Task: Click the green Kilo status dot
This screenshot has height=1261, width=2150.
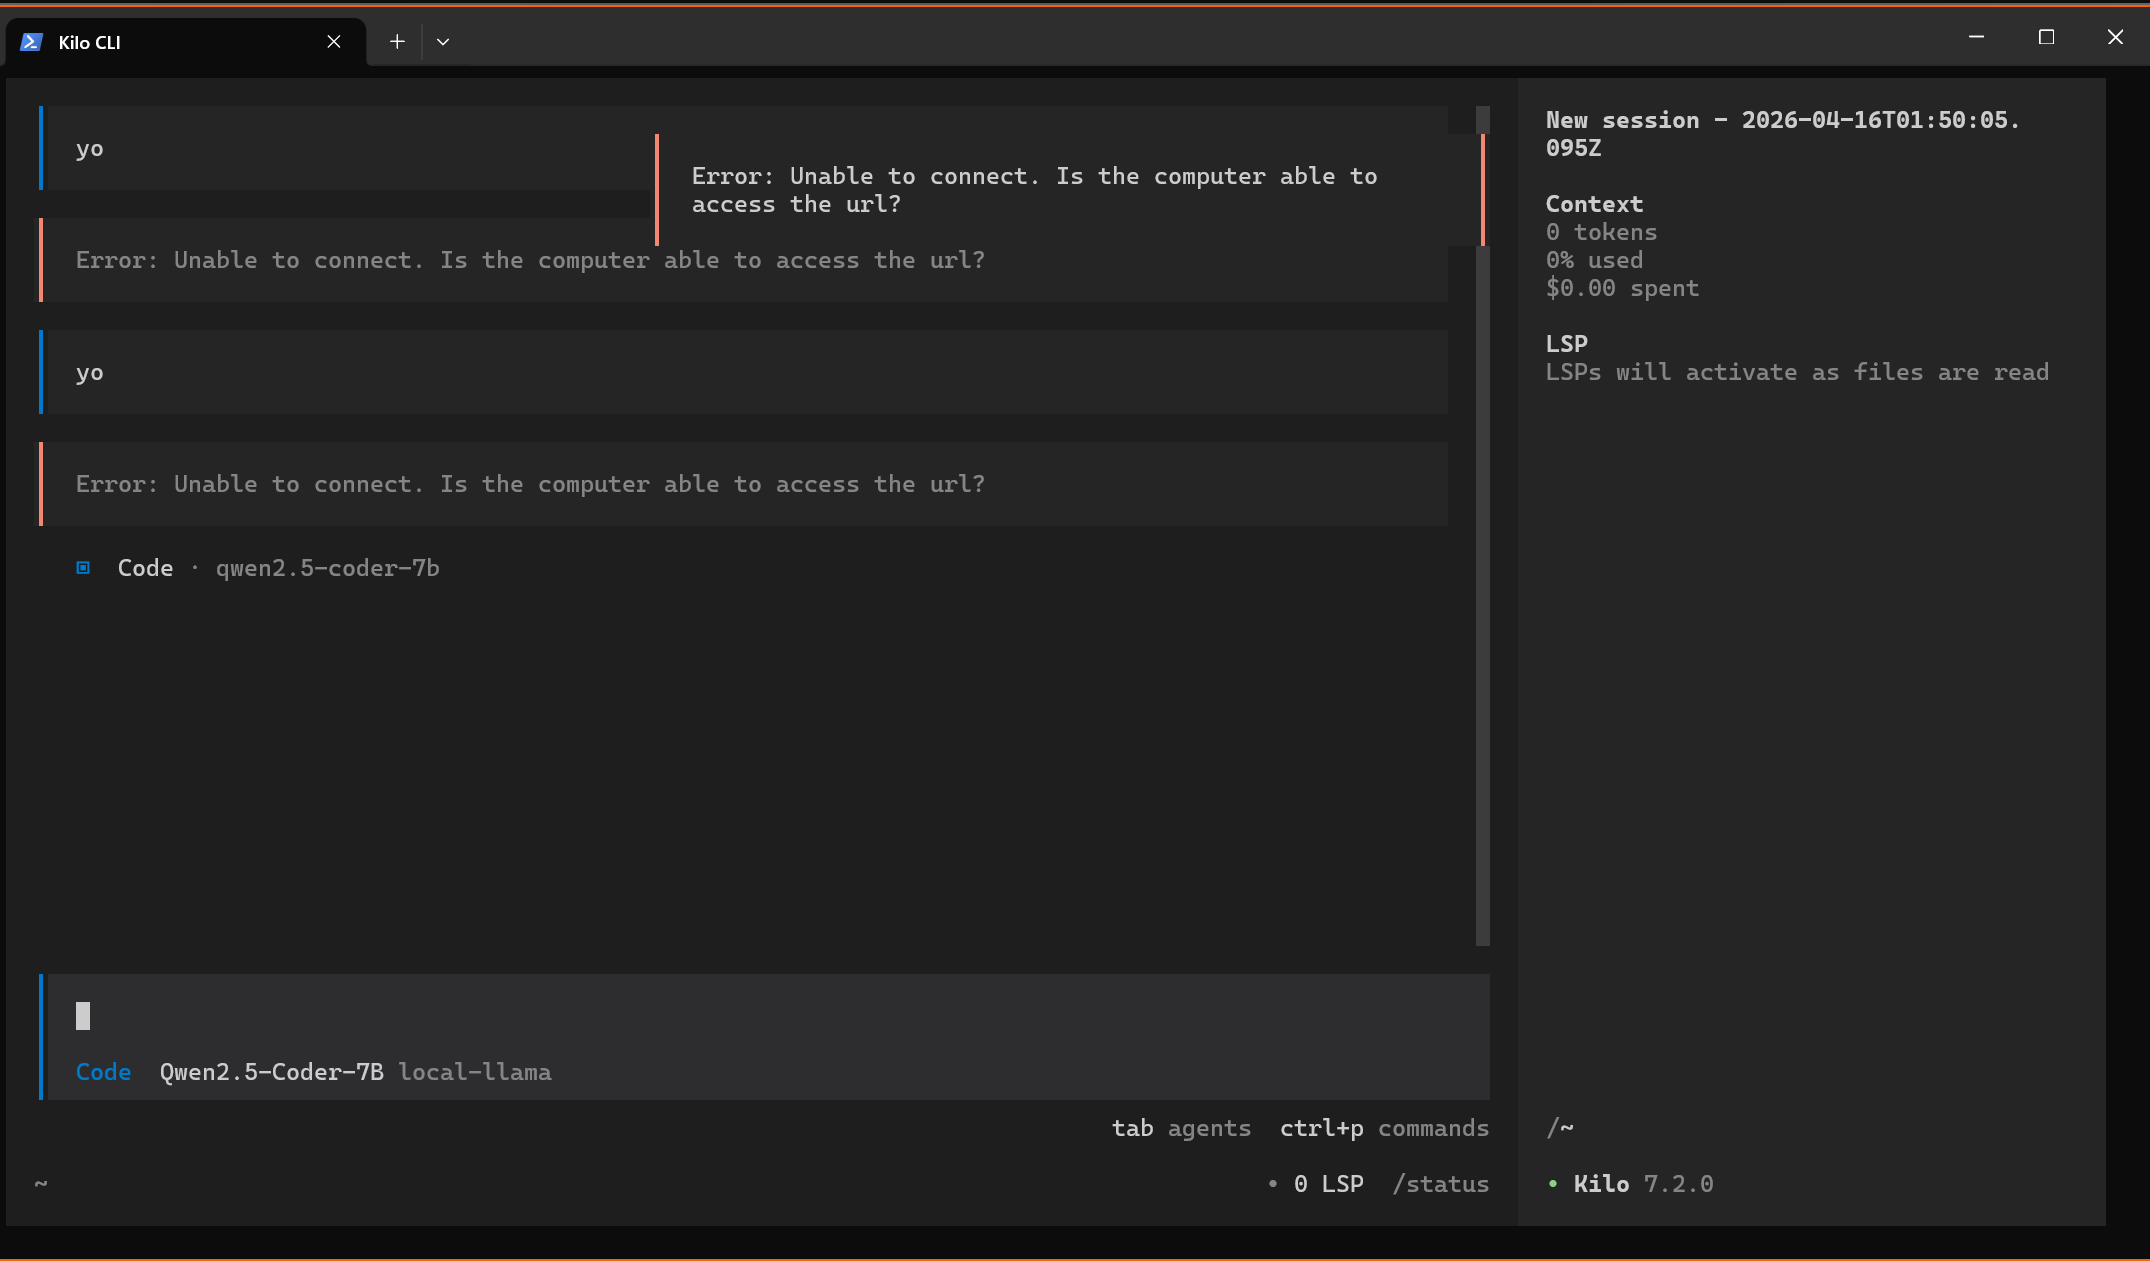Action: click(x=1553, y=1184)
